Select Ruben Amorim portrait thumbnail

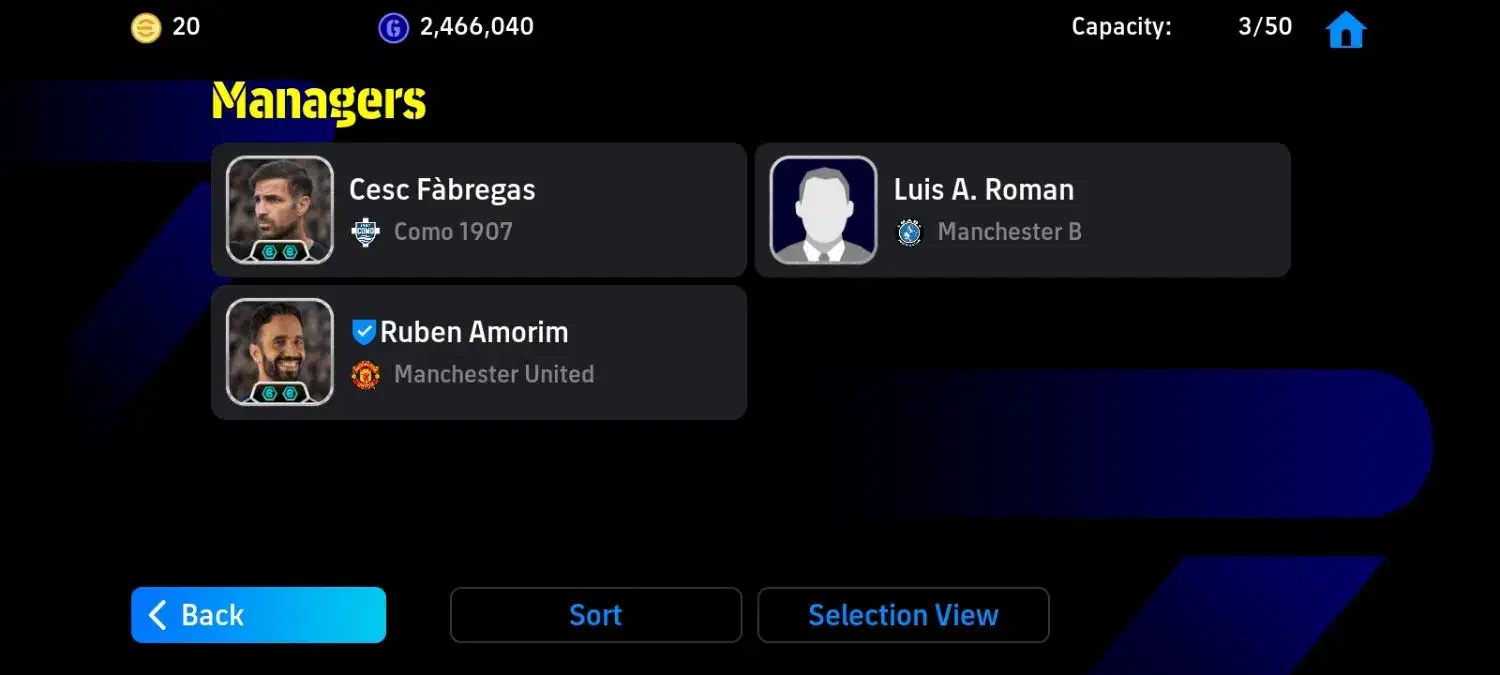[x=280, y=352]
